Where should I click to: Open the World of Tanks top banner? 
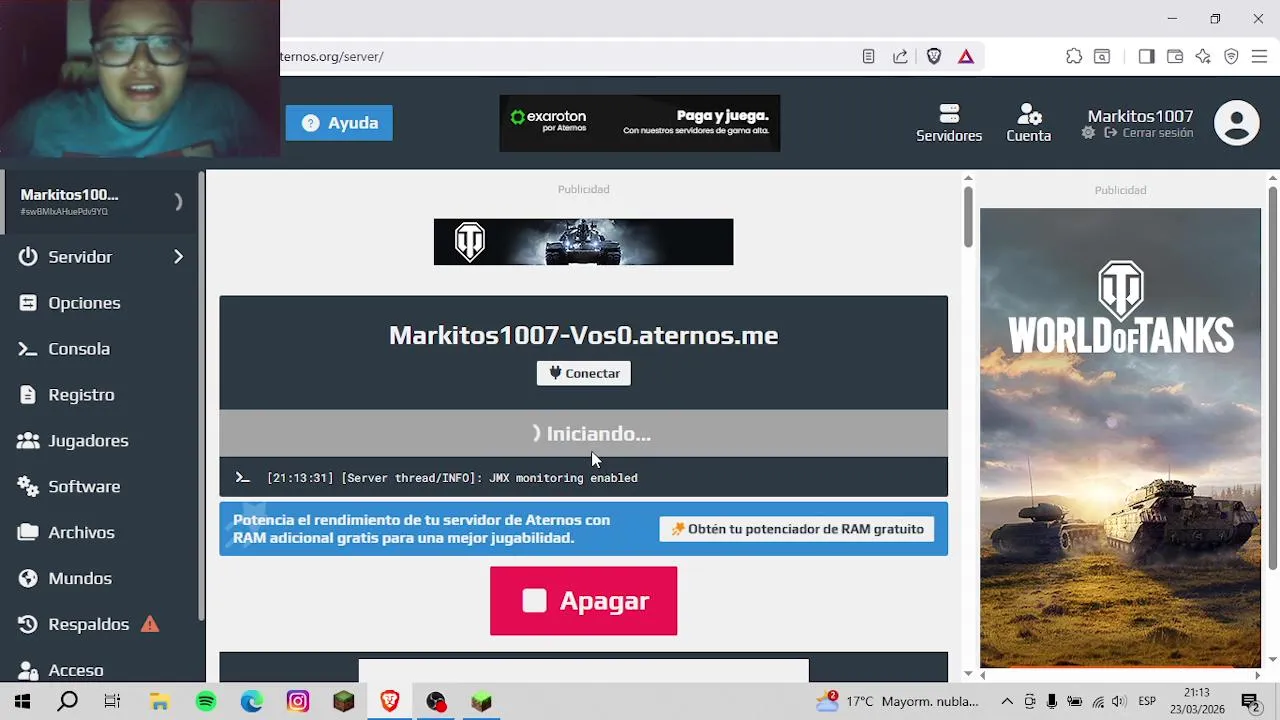[x=584, y=242]
